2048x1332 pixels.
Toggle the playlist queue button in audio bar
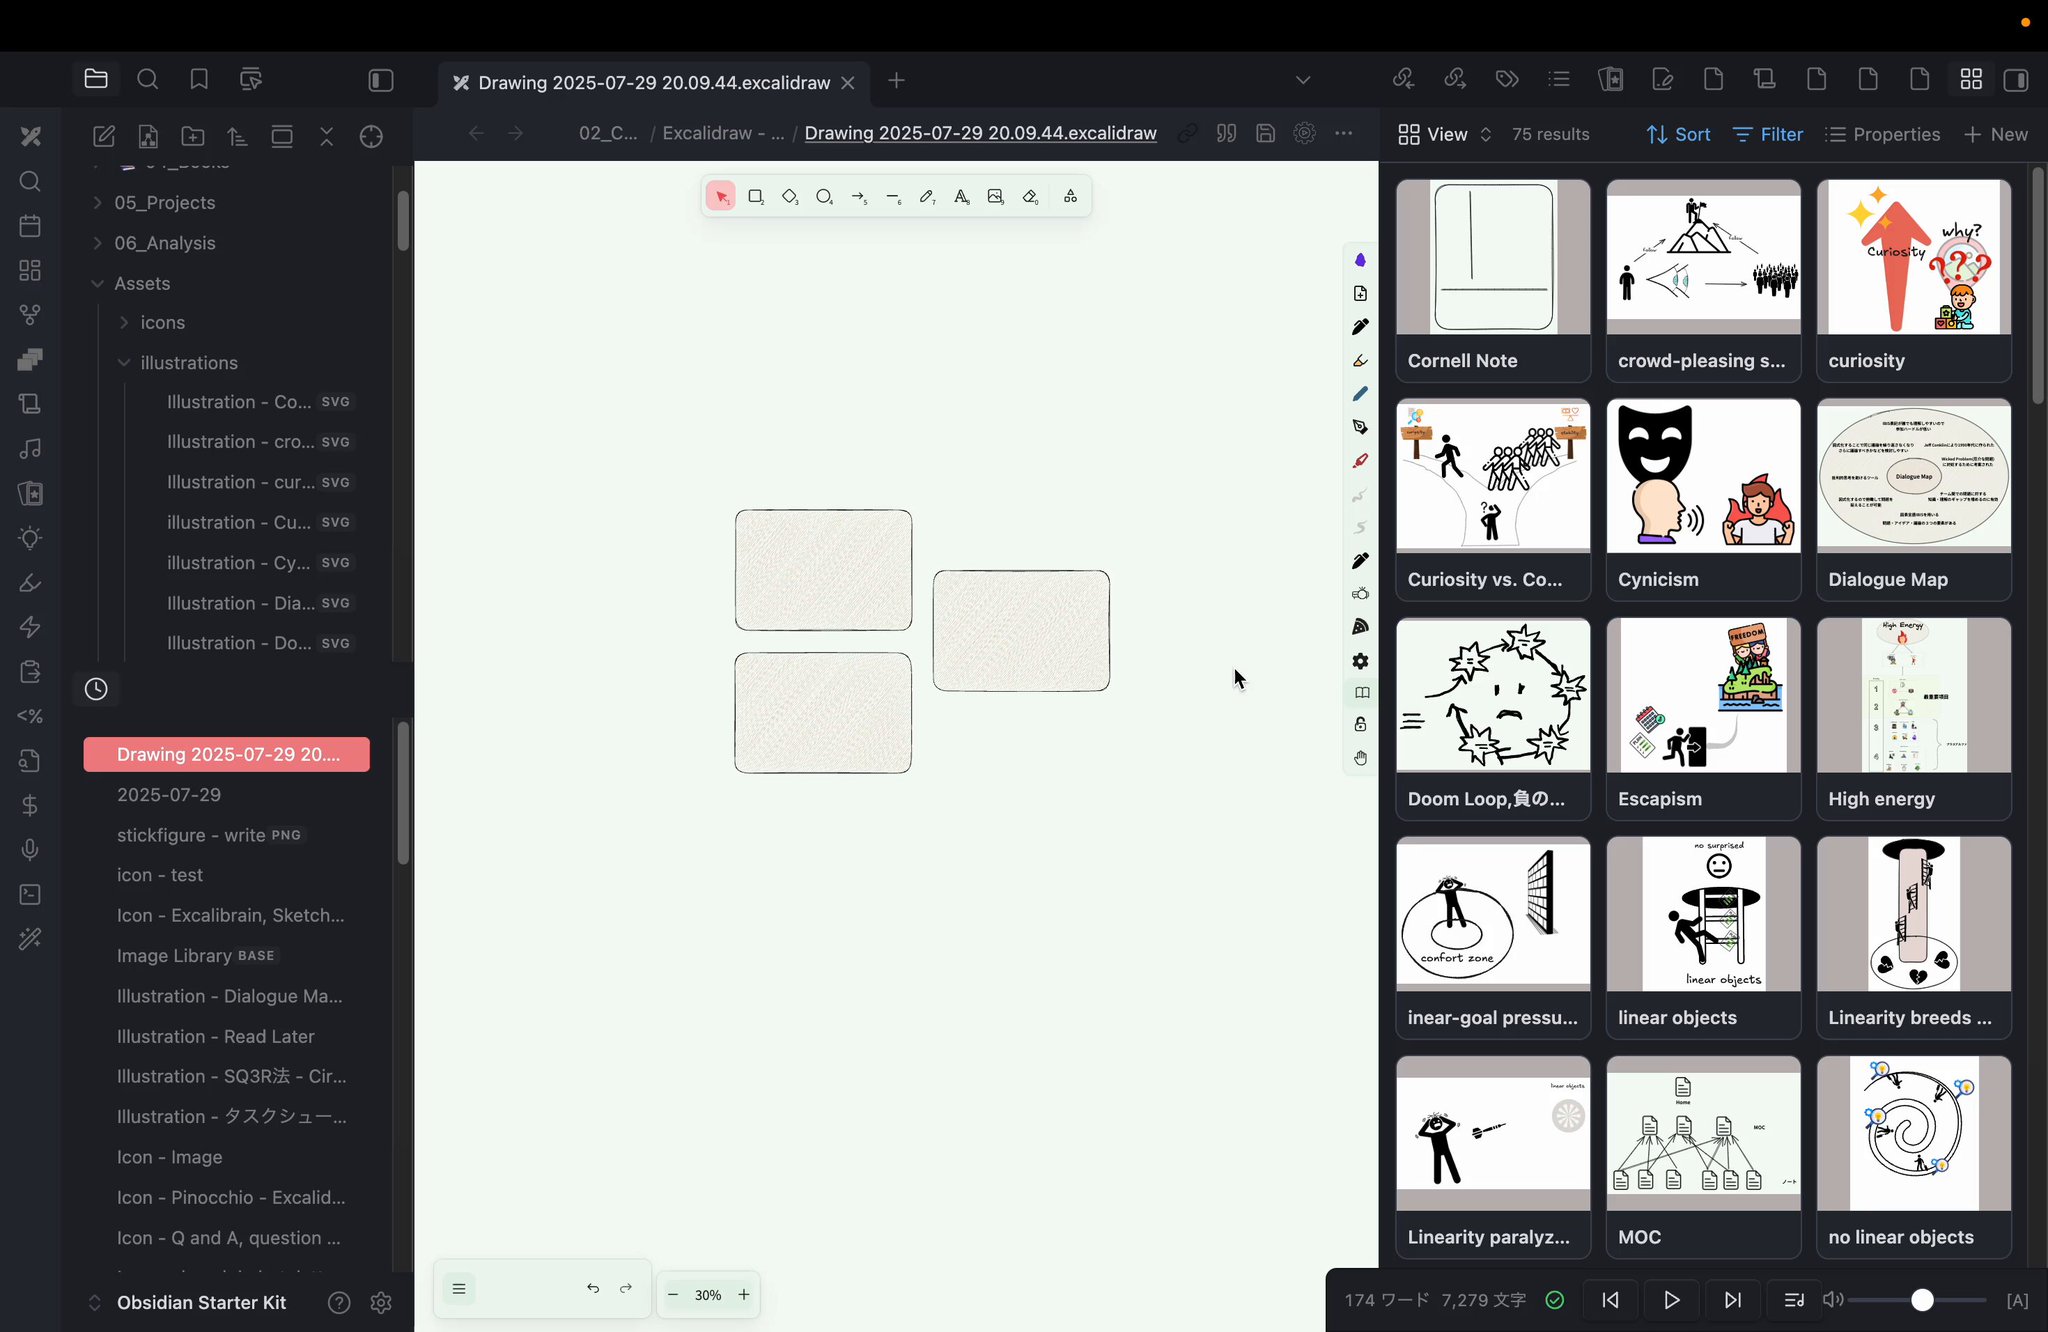pyautogui.click(x=1794, y=1300)
